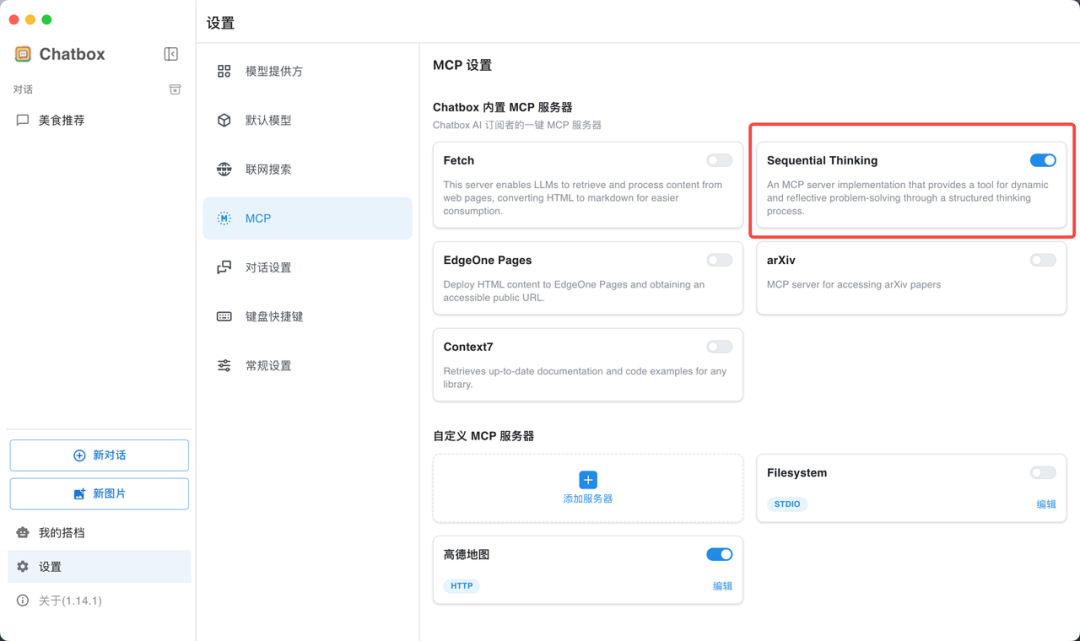Start a new chat with 新对话 button
The image size is (1080, 641).
click(99, 455)
